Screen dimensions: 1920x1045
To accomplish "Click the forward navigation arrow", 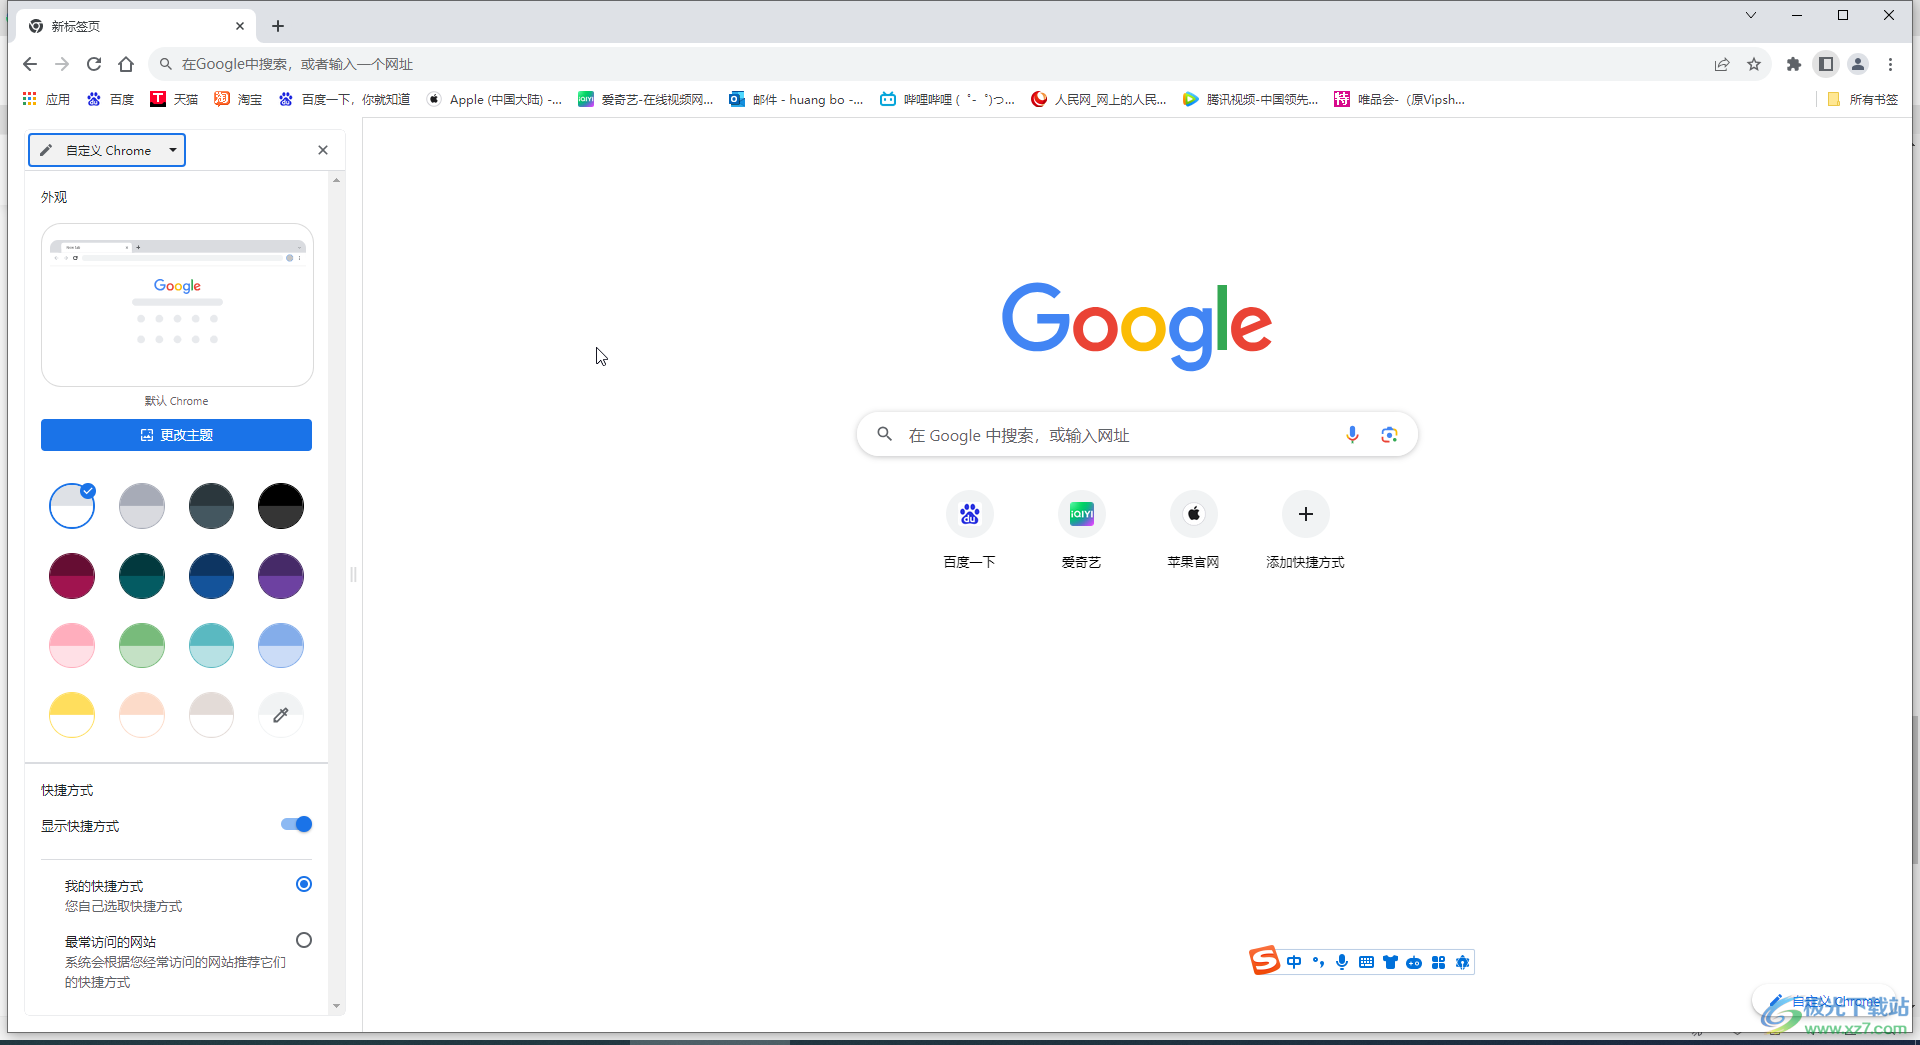I will pyautogui.click(x=62, y=64).
